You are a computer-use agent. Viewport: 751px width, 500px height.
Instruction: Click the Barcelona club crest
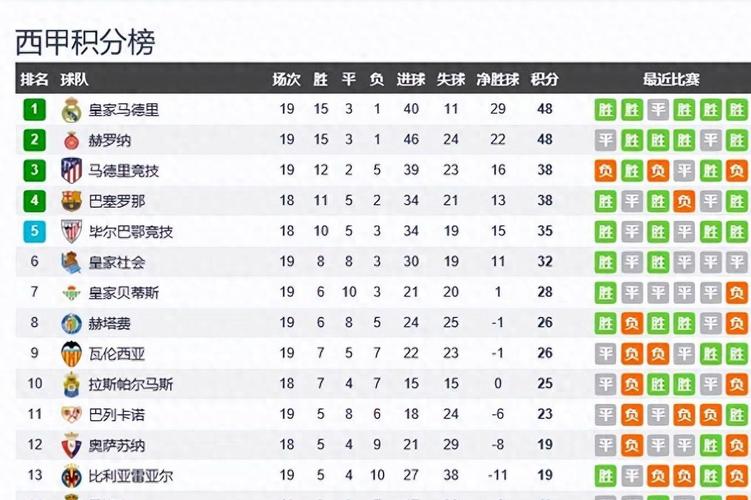71,201
